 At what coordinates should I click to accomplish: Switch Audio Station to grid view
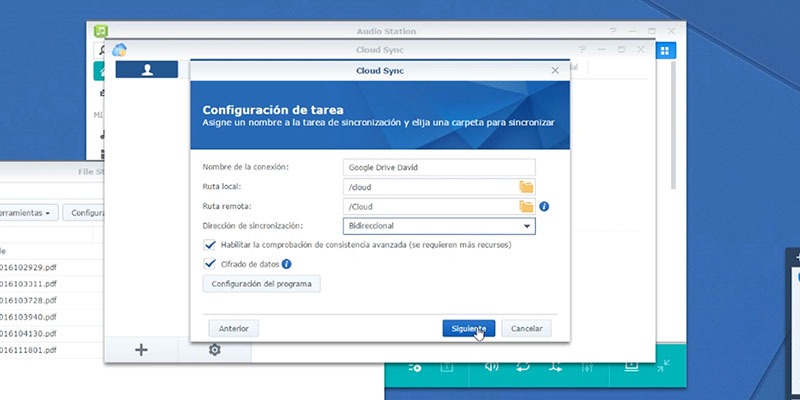(665, 51)
